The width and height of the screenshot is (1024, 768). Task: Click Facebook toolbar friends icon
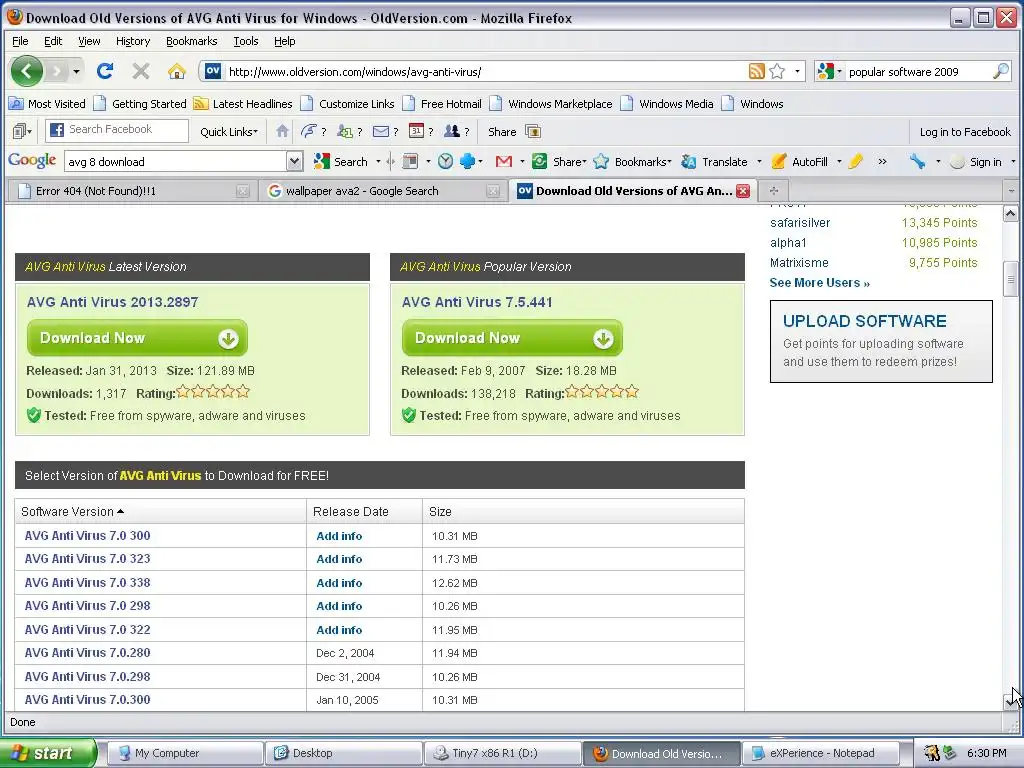(x=452, y=131)
